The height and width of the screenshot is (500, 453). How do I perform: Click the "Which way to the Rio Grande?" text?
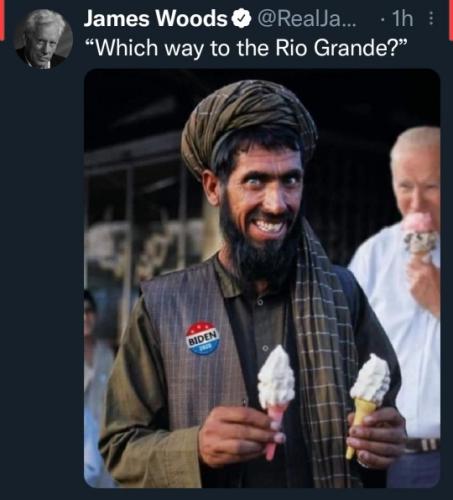point(246,48)
